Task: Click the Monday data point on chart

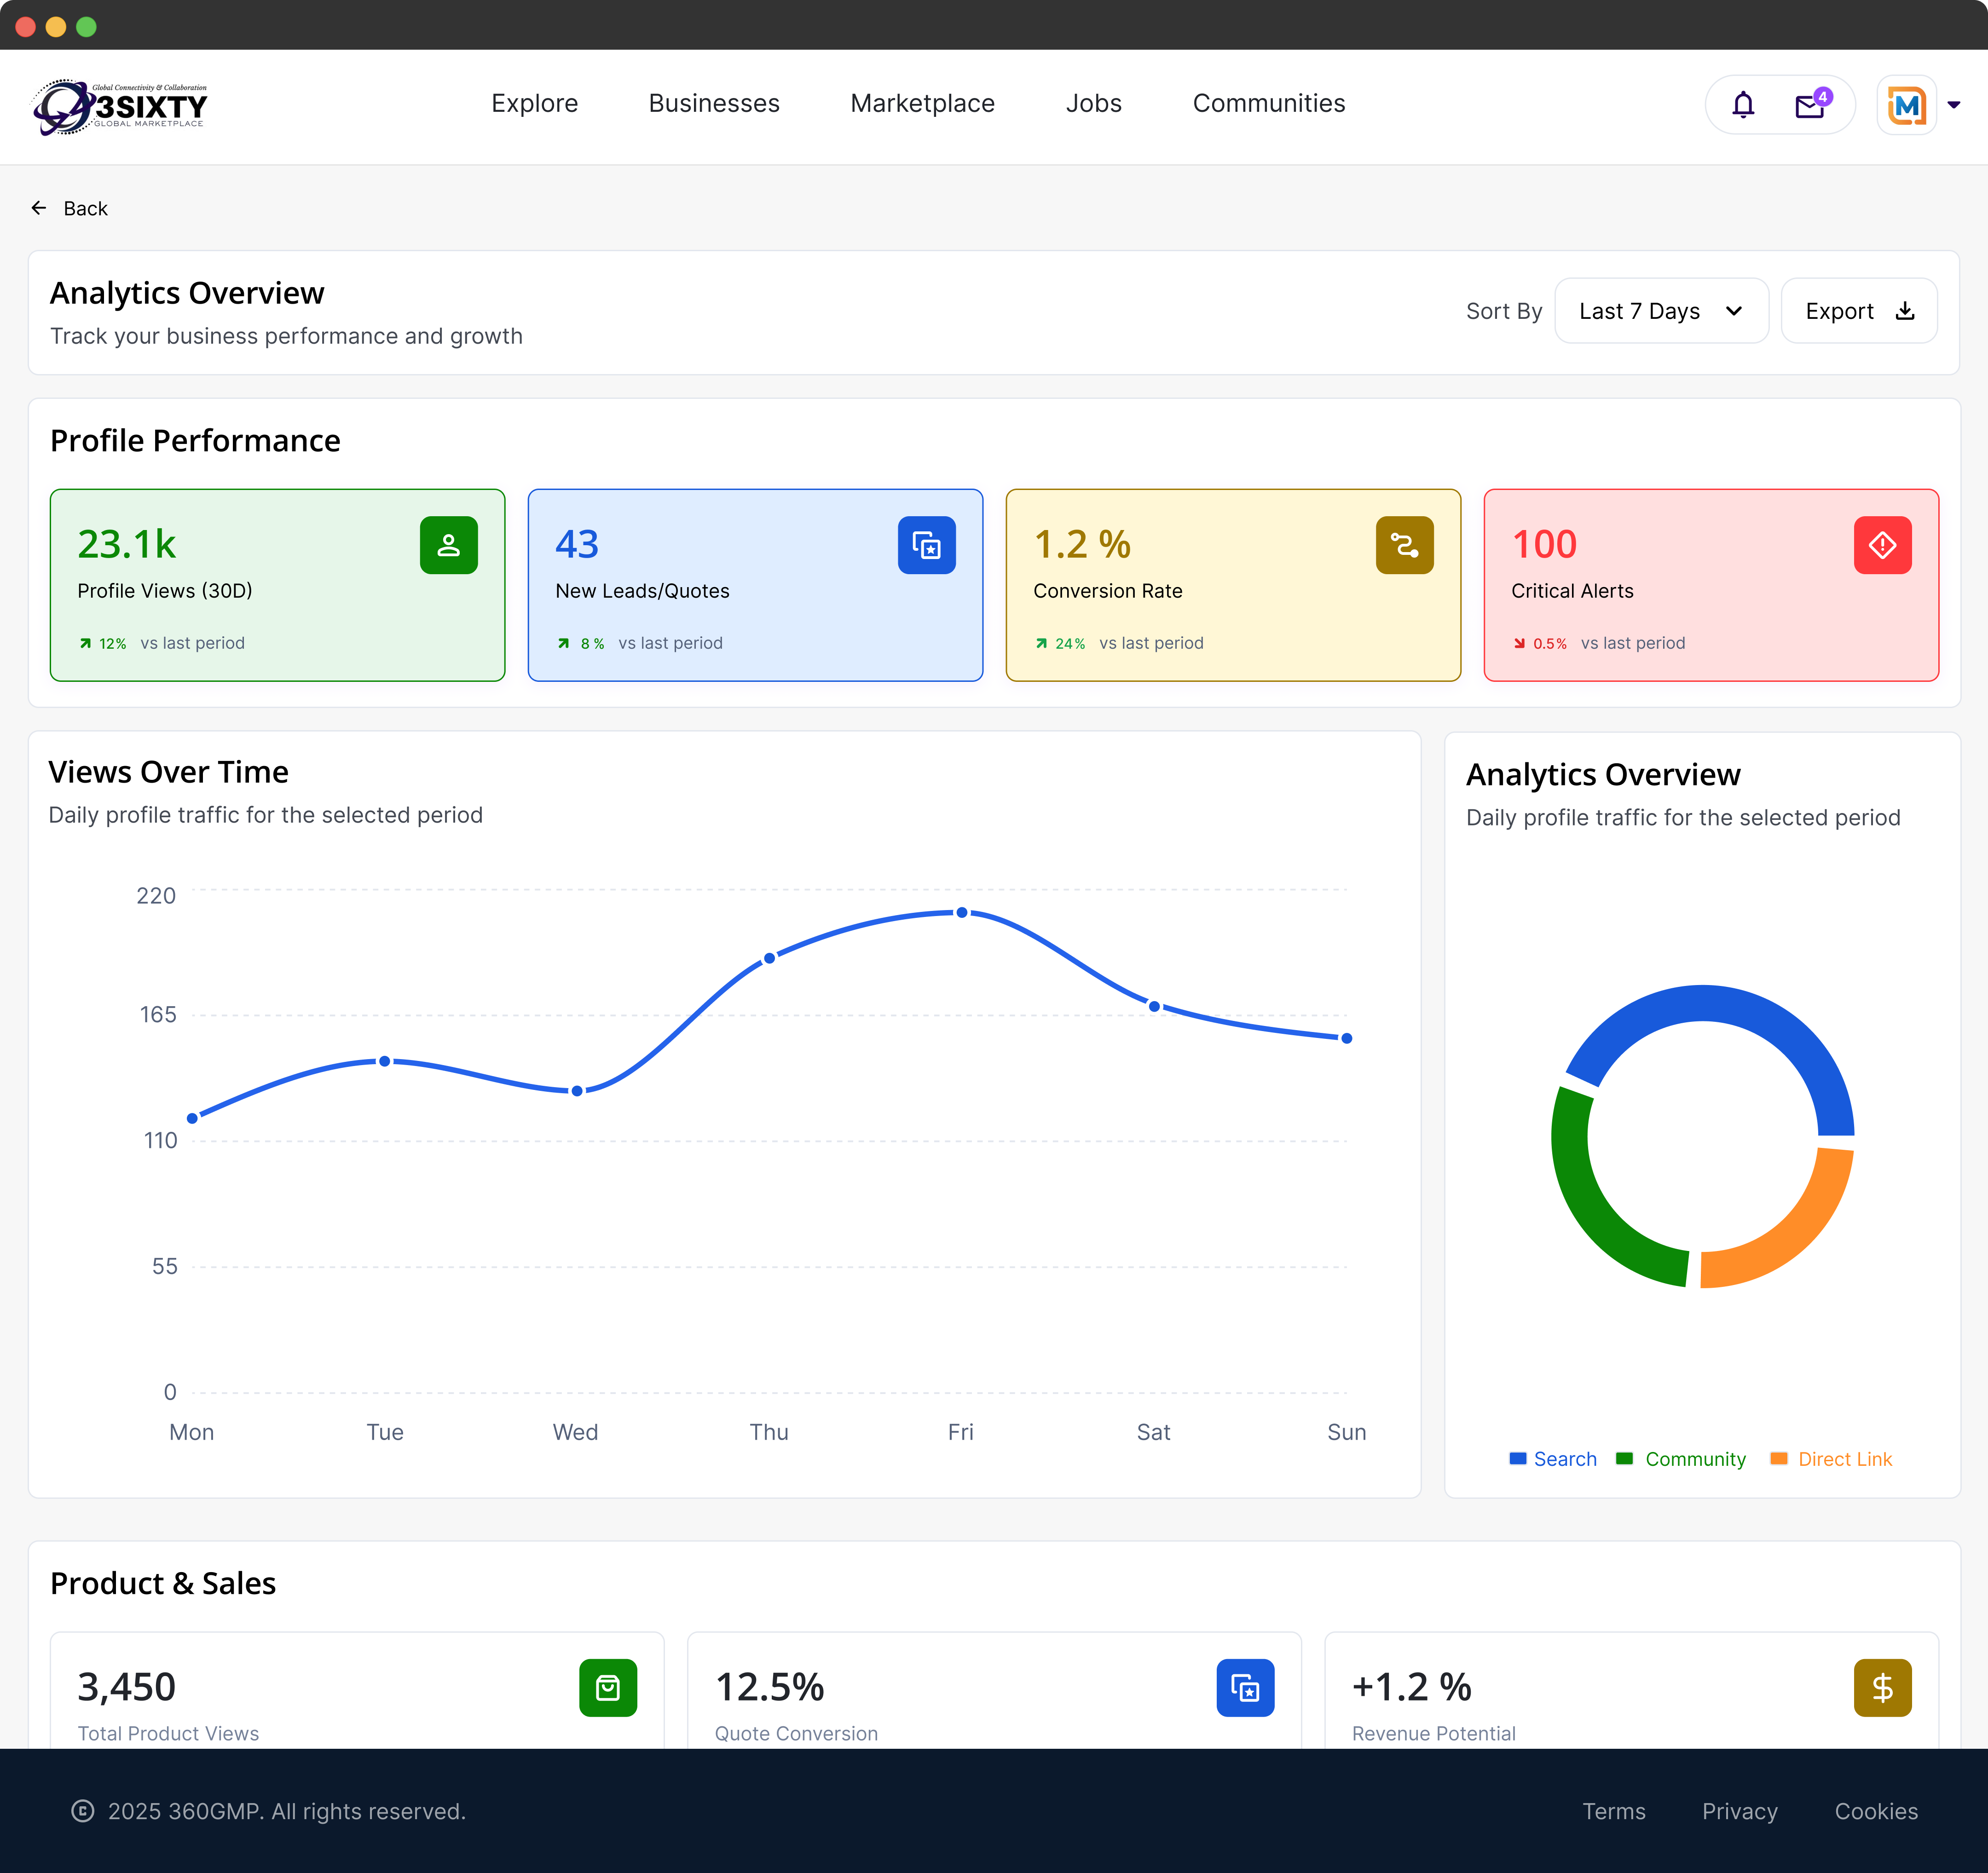Action: point(192,1119)
